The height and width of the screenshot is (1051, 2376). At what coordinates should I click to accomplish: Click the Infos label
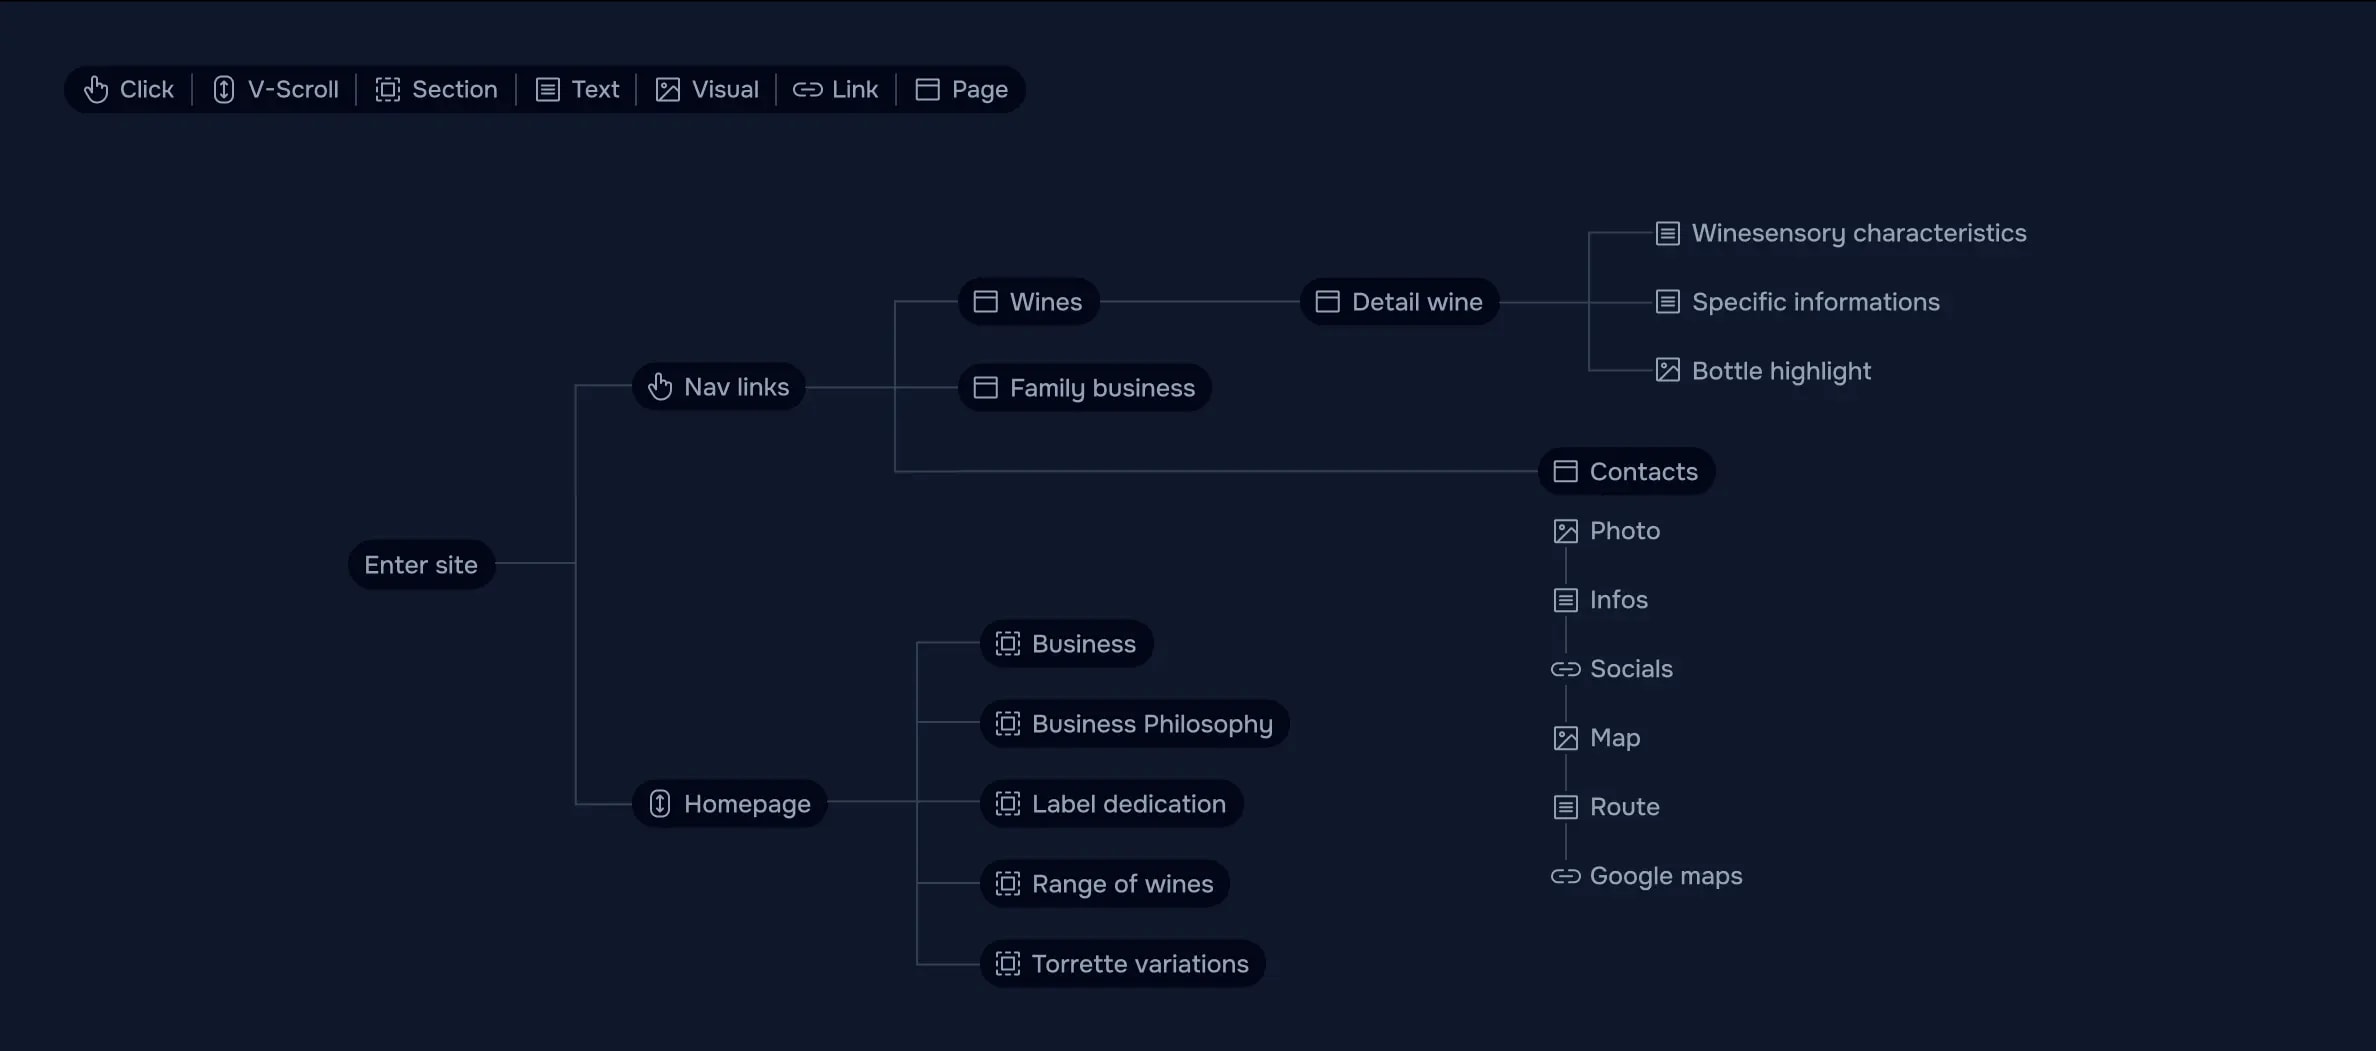point(1619,600)
